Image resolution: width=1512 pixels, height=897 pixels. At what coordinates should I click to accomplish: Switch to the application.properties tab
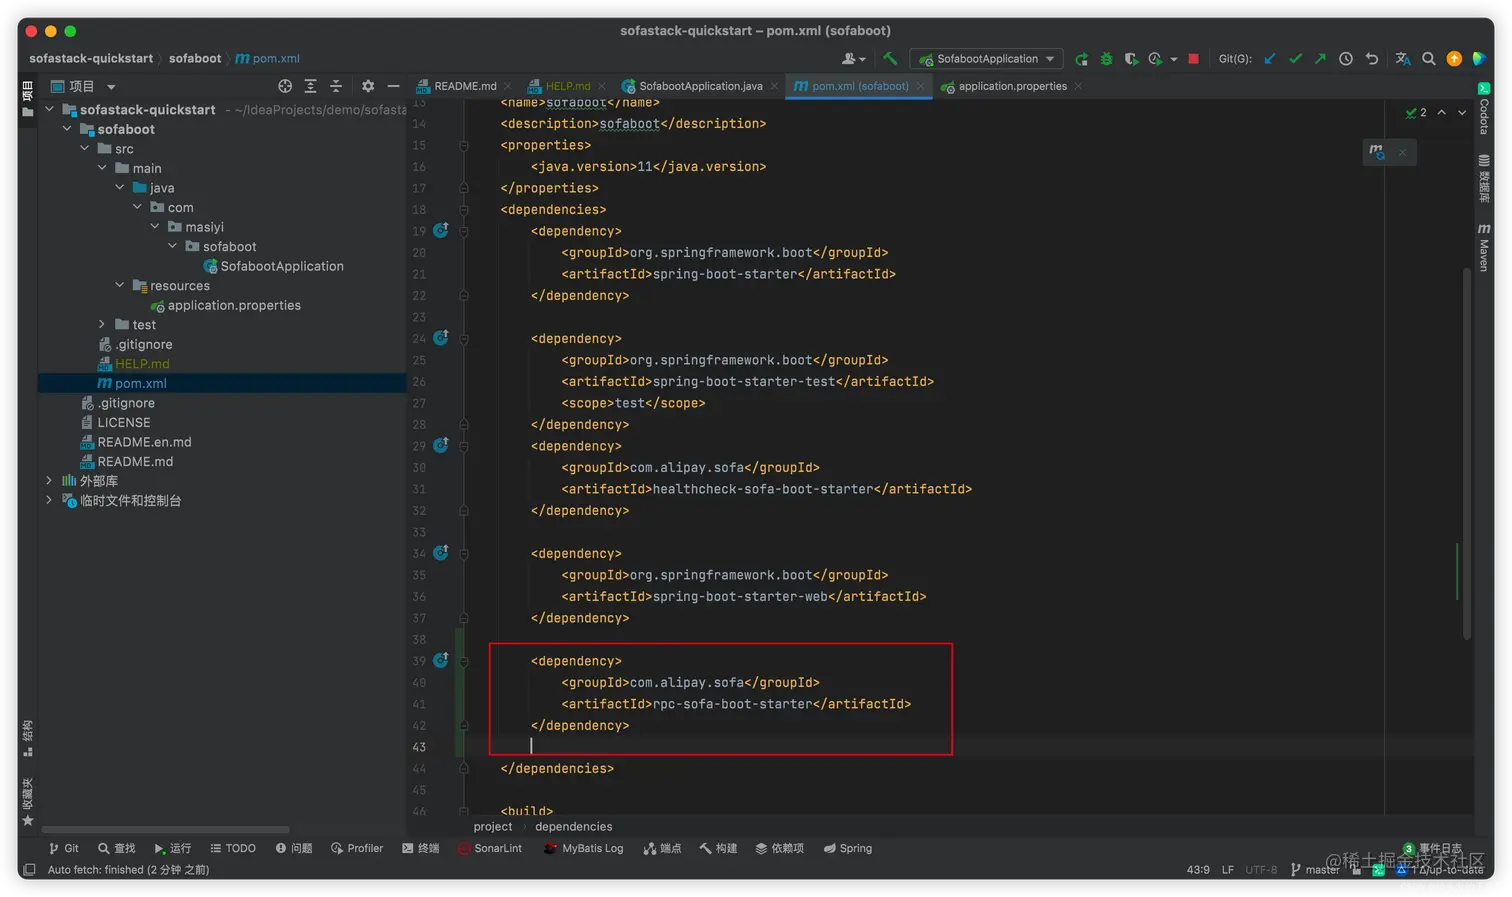[1012, 86]
